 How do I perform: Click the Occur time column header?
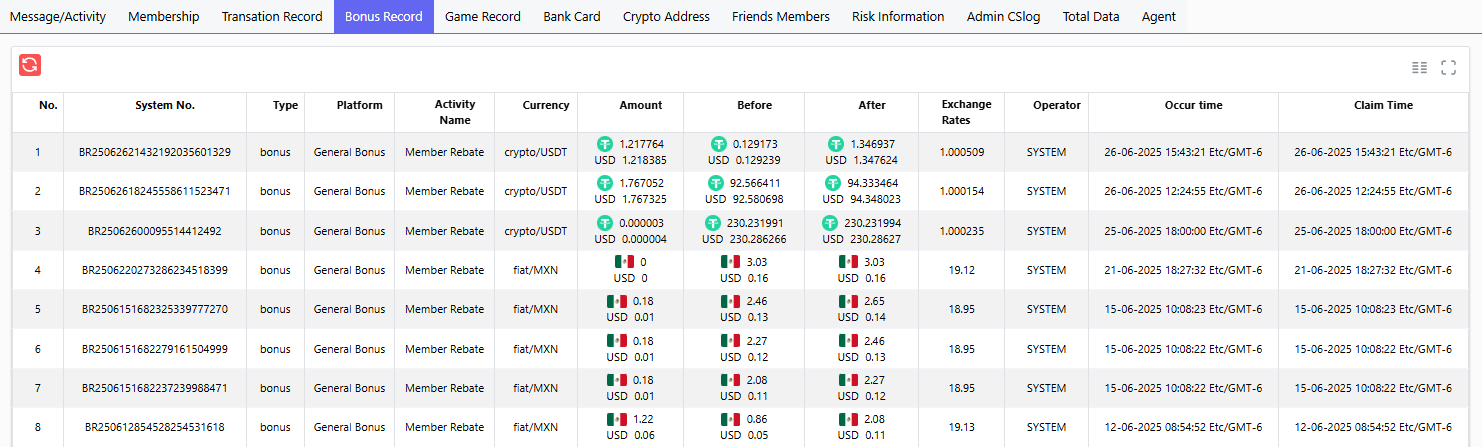(x=1193, y=105)
